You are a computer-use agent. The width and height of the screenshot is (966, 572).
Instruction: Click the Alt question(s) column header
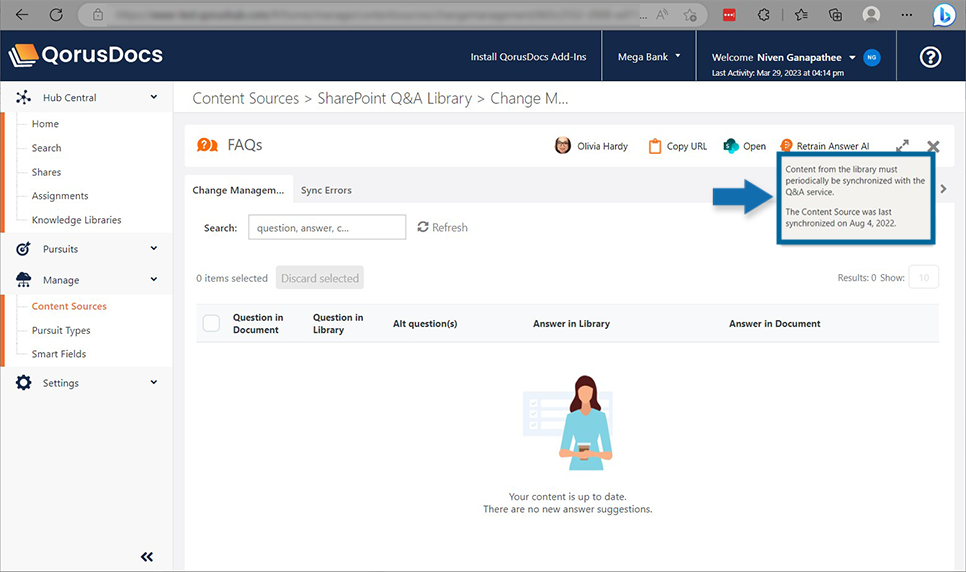425,323
